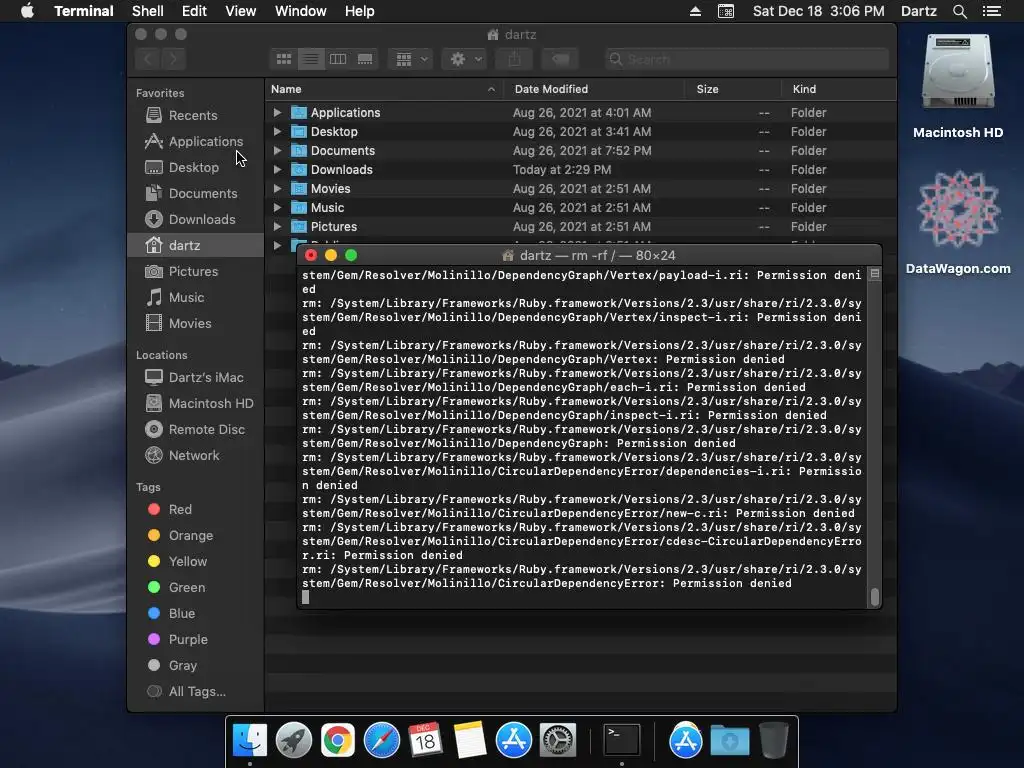Image resolution: width=1024 pixels, height=768 pixels.
Task: Select Dartz's iMac in sidebar
Action: 195,377
